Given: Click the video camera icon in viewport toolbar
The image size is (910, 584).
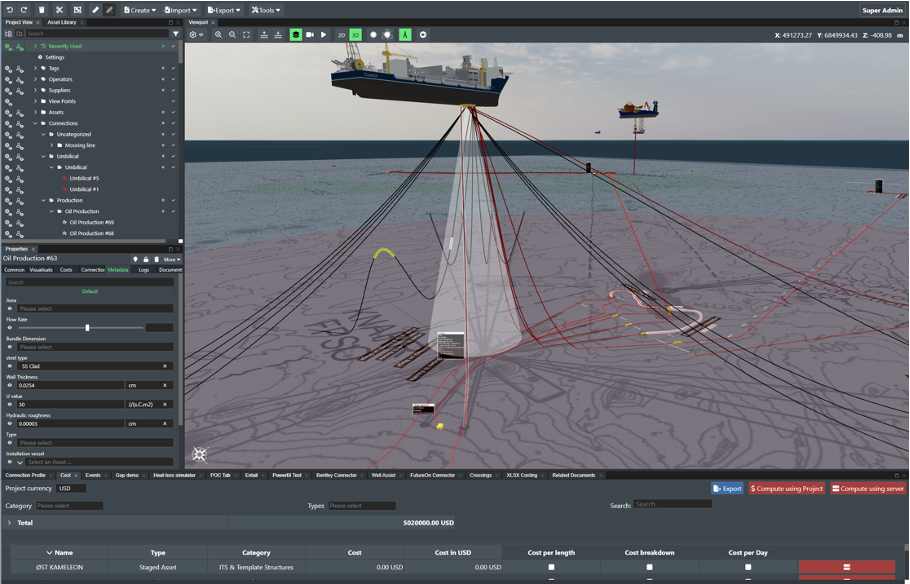Looking at the screenshot, I should (310, 35).
